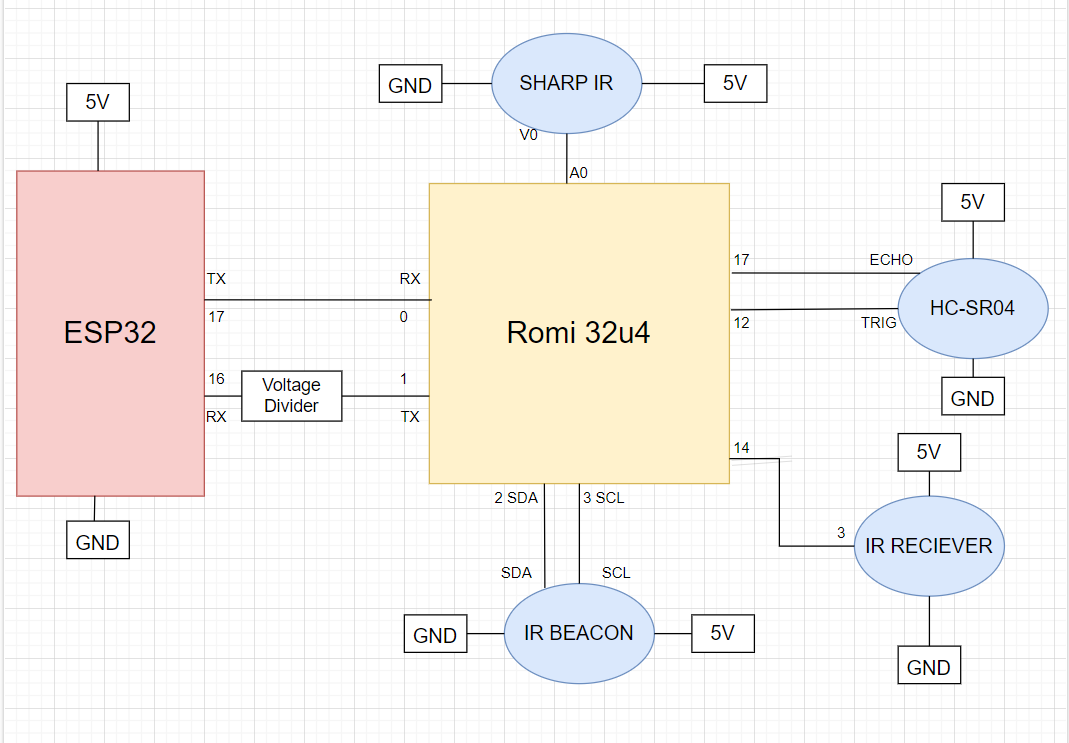1069x743 pixels.
Task: Select the TRIG label near HC-SR04
Action: (x=879, y=323)
